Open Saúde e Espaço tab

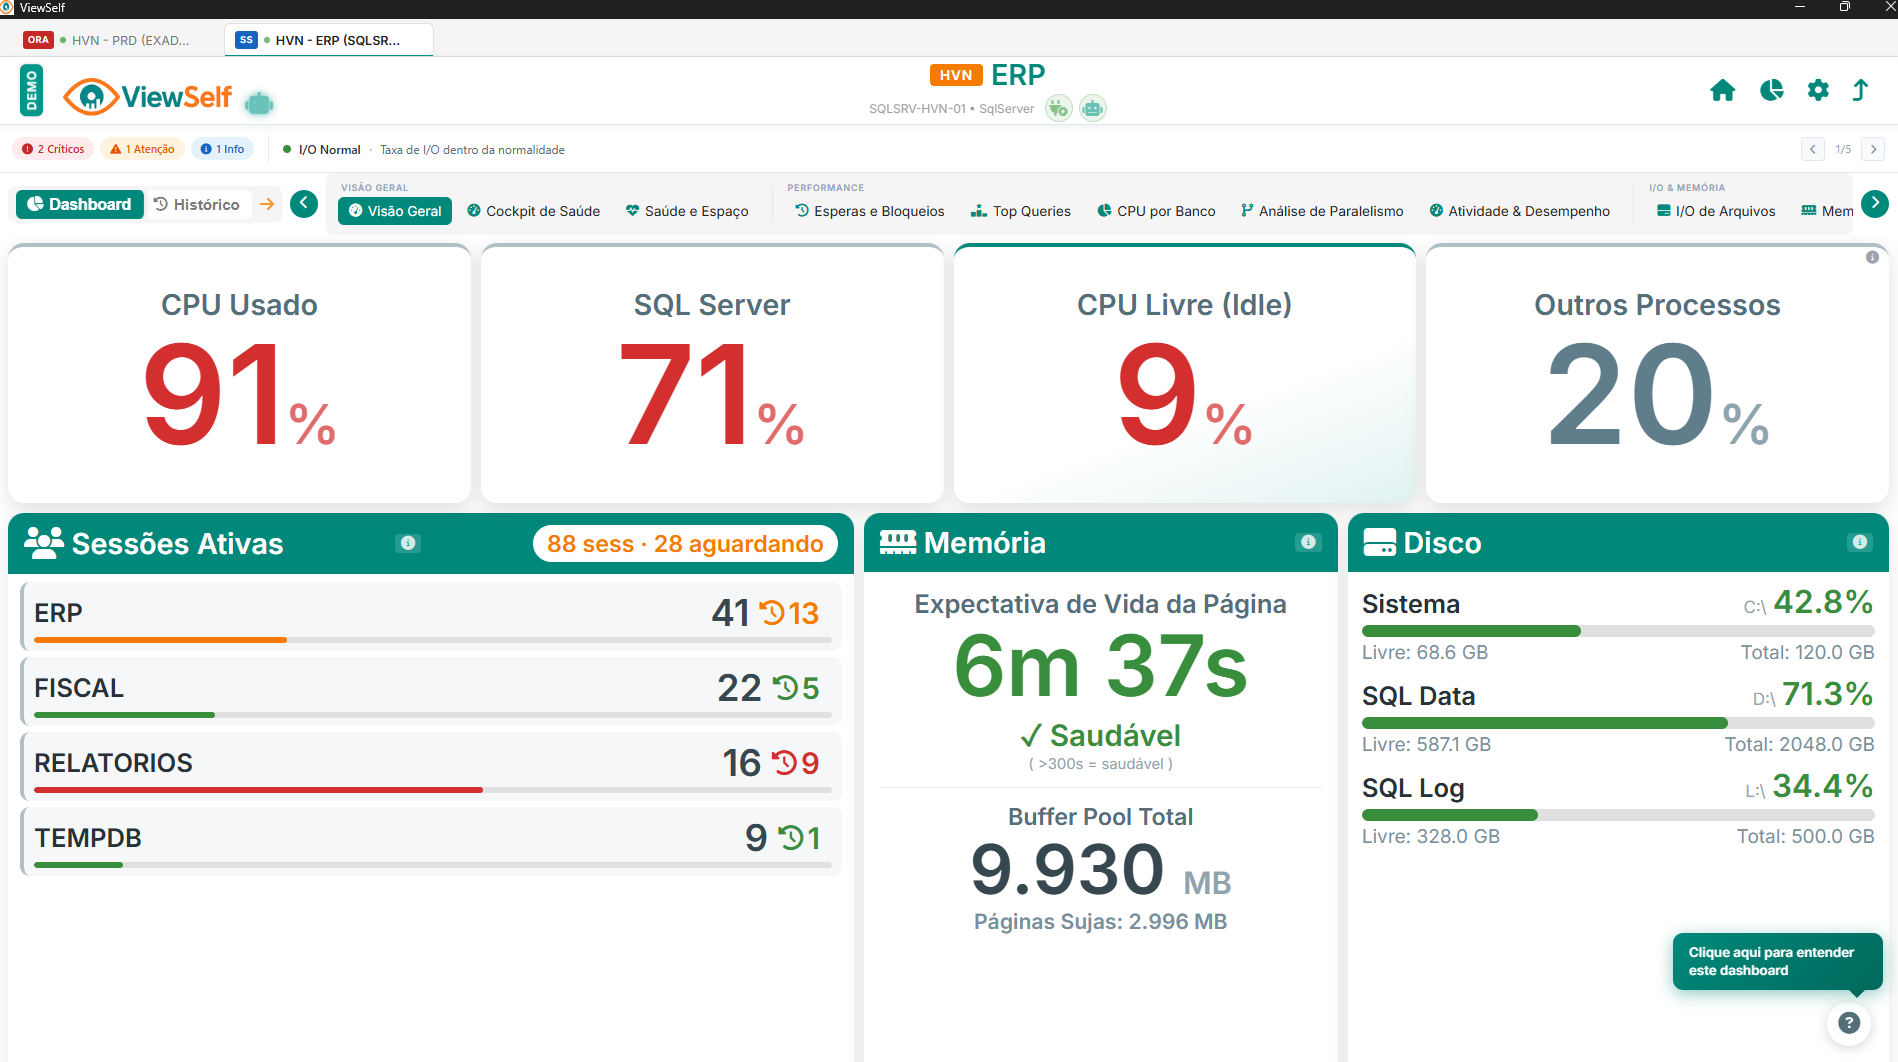click(687, 211)
